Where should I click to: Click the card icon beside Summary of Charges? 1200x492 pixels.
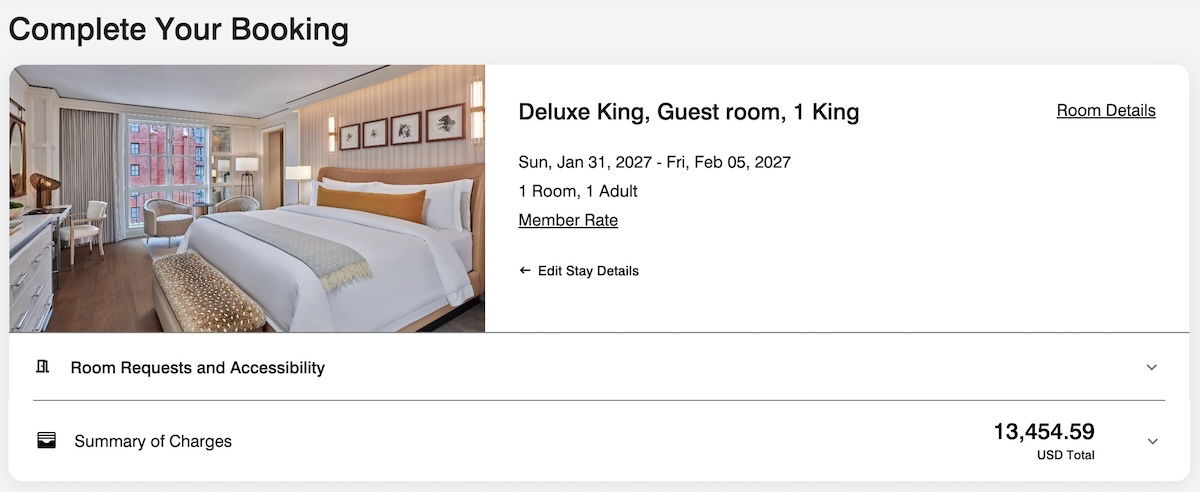pyautogui.click(x=46, y=440)
